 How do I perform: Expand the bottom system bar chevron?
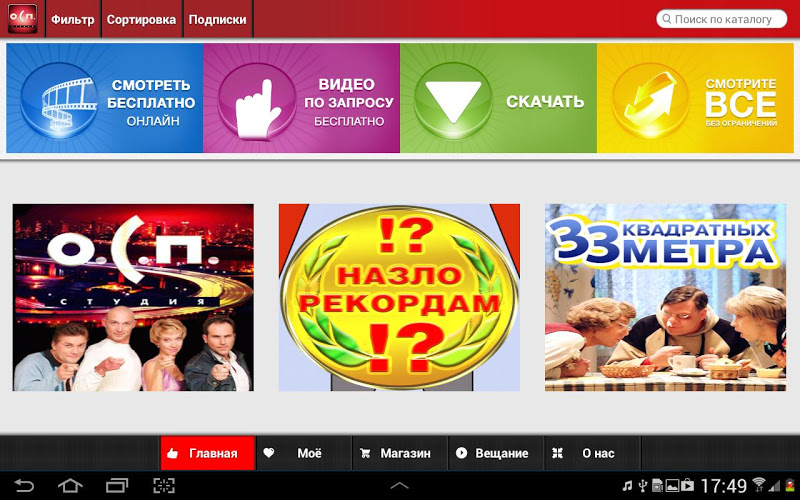399,486
